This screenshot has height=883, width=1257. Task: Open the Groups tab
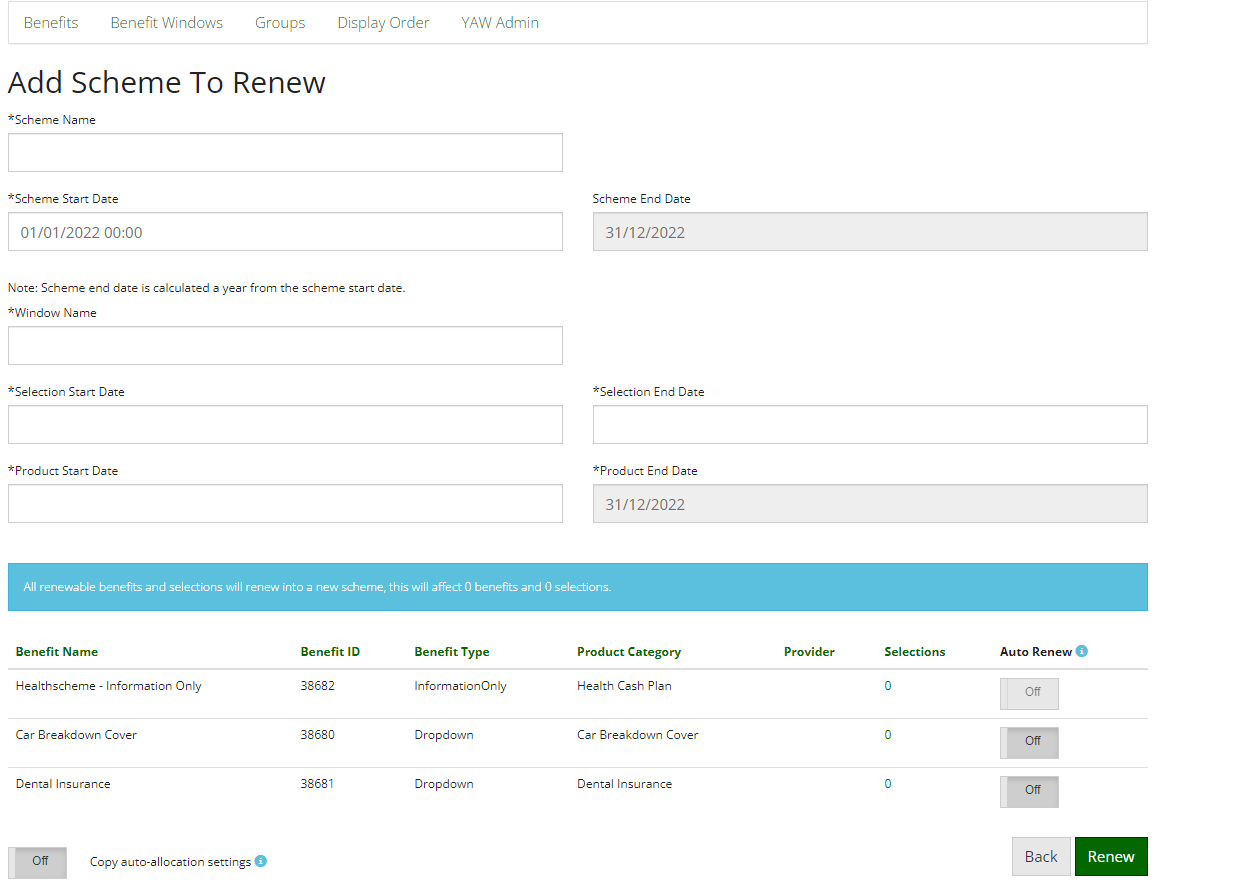(280, 22)
